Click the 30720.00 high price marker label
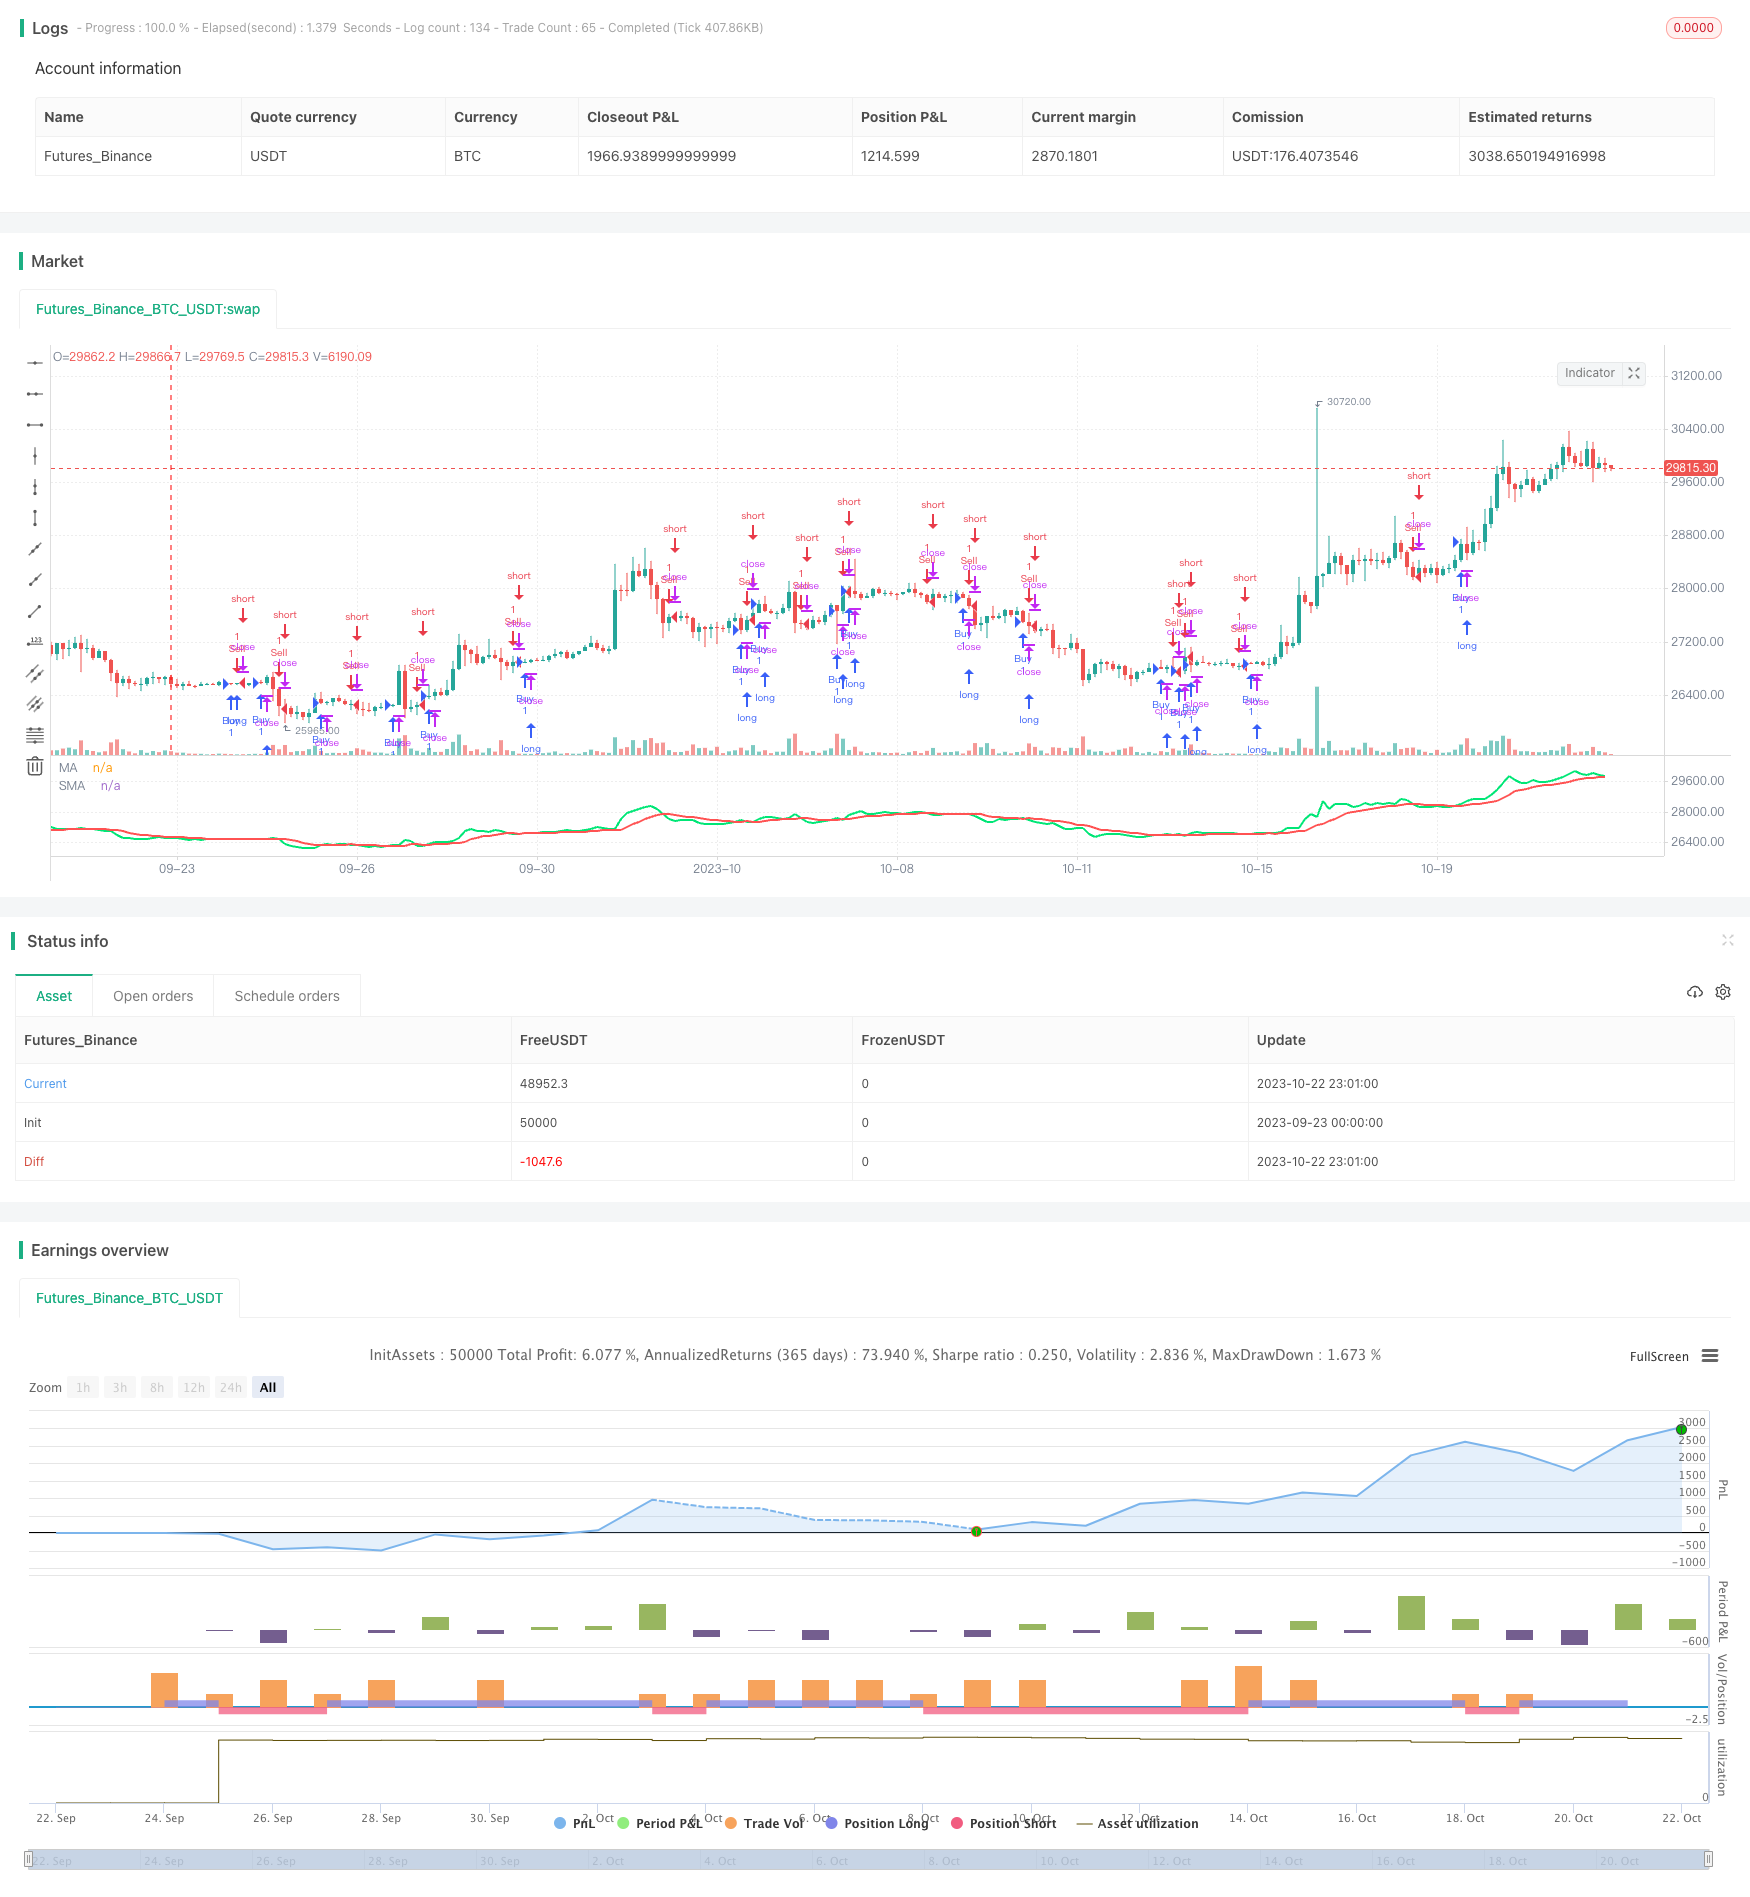 pyautogui.click(x=1348, y=402)
